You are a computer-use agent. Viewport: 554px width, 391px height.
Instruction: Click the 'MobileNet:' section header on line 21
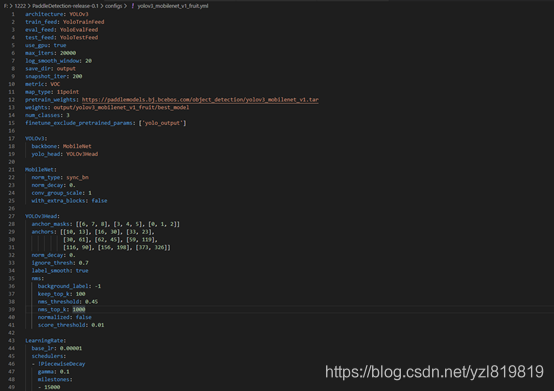click(41, 170)
